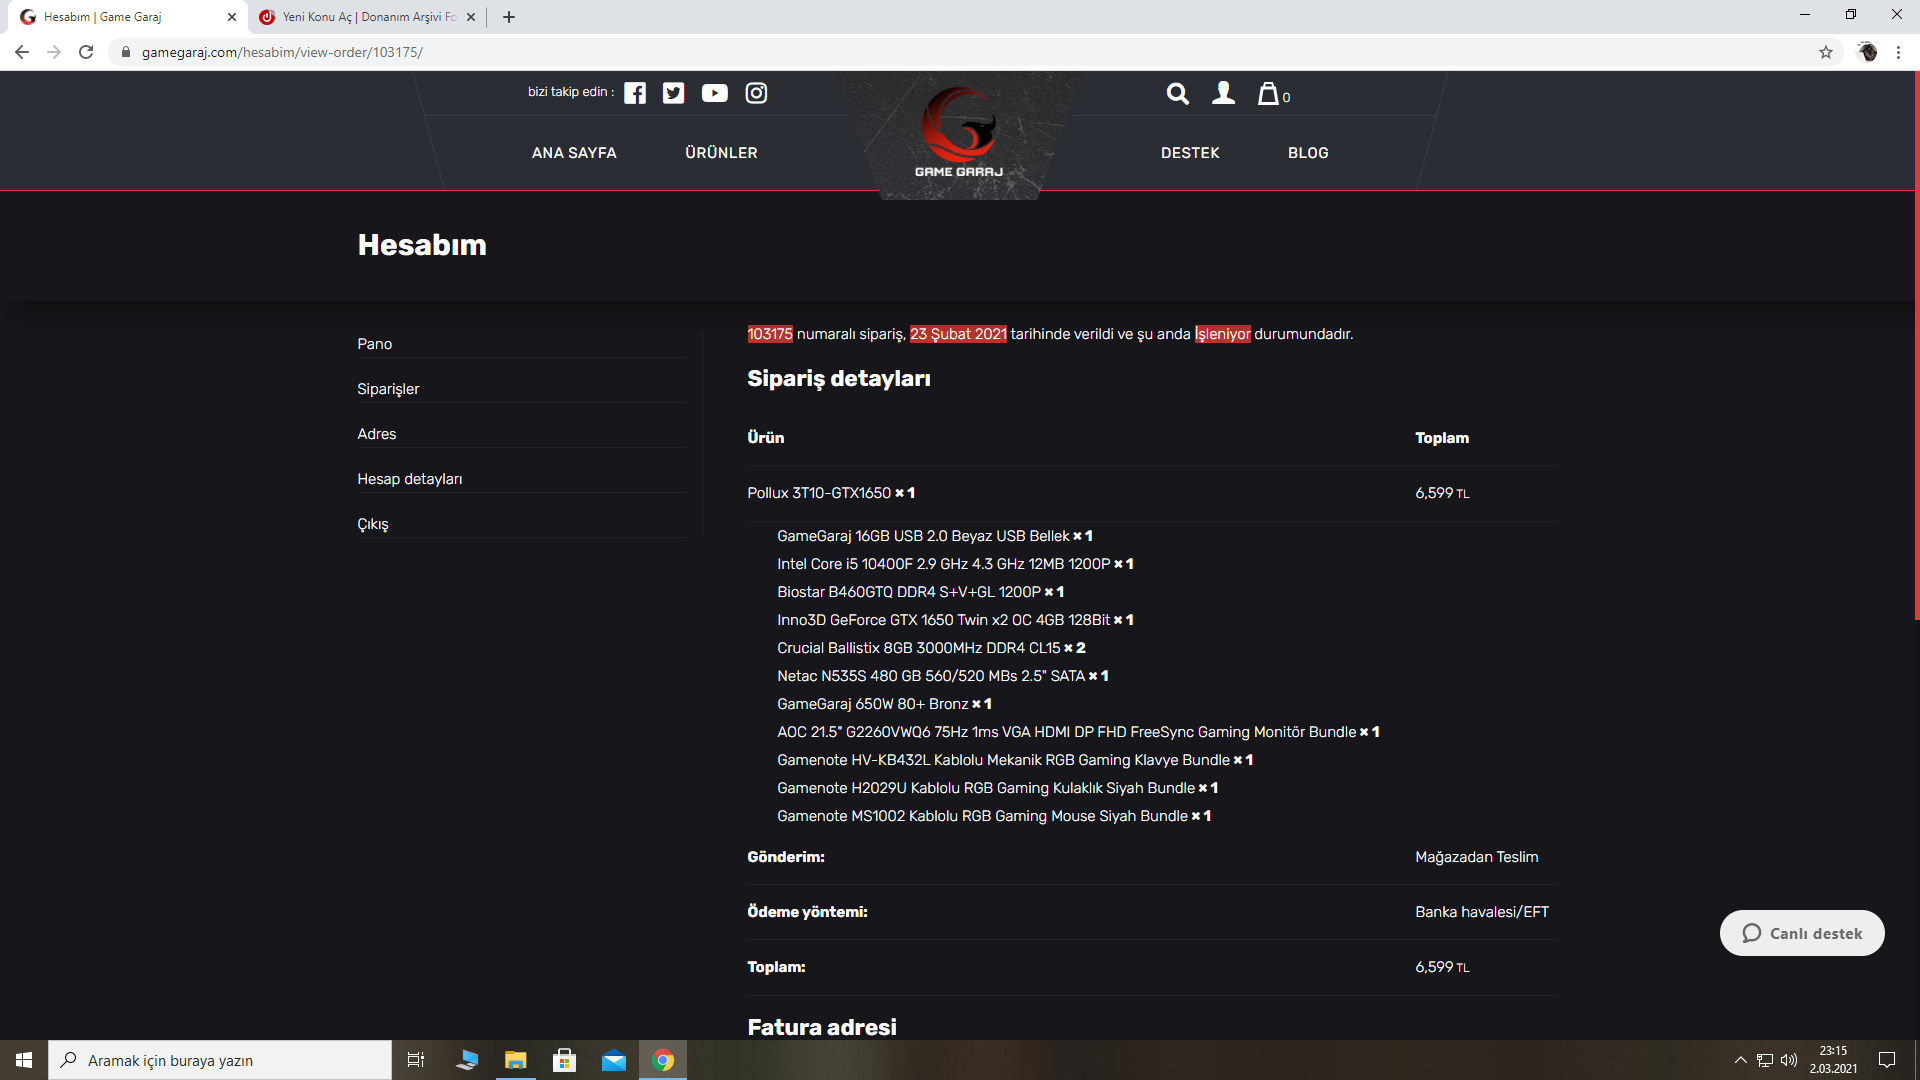
Task: Open Hesap detayları in sidebar
Action: (410, 479)
